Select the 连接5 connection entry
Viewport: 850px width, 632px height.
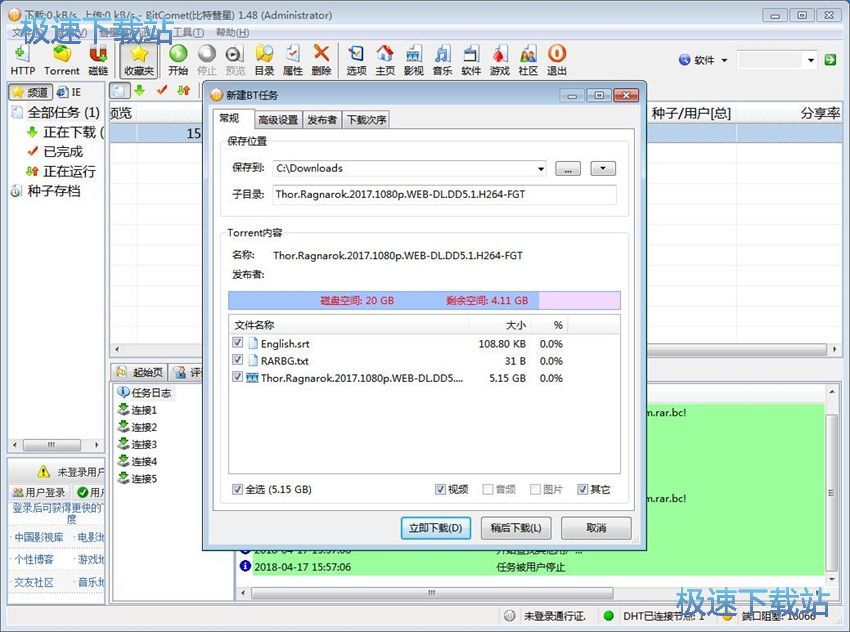138,479
